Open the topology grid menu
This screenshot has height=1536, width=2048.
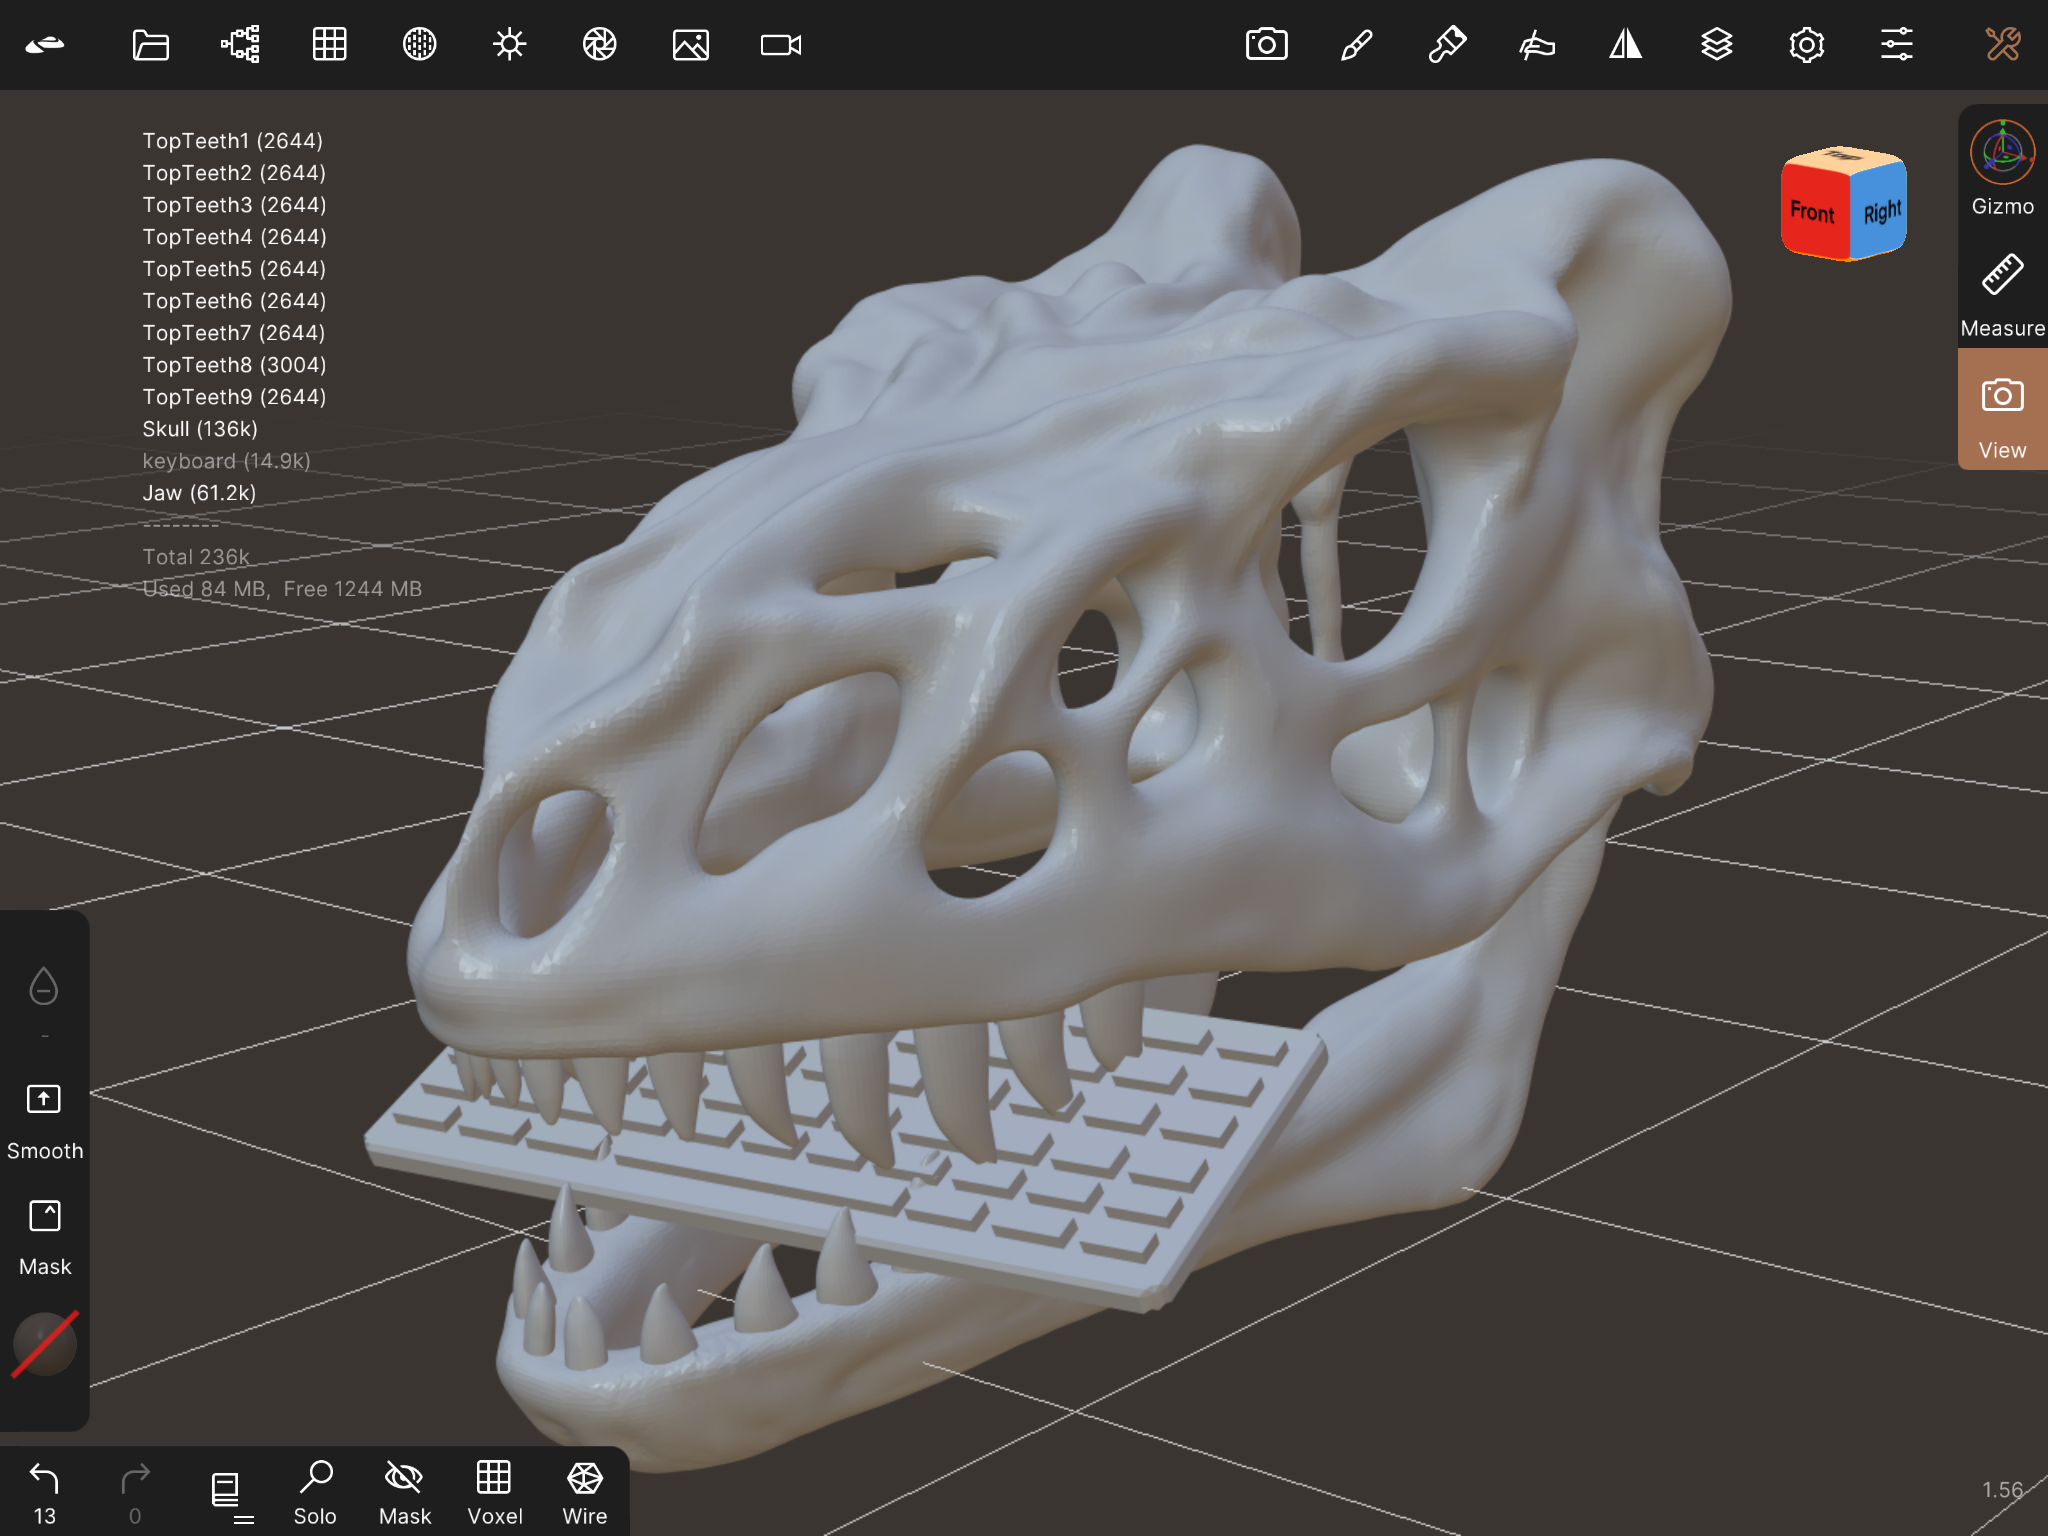(329, 45)
